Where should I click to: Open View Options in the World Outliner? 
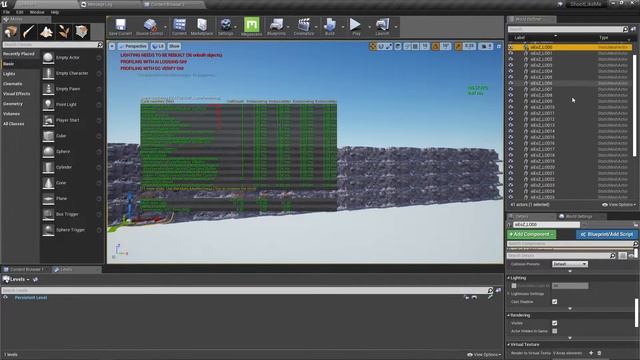[x=619, y=205]
